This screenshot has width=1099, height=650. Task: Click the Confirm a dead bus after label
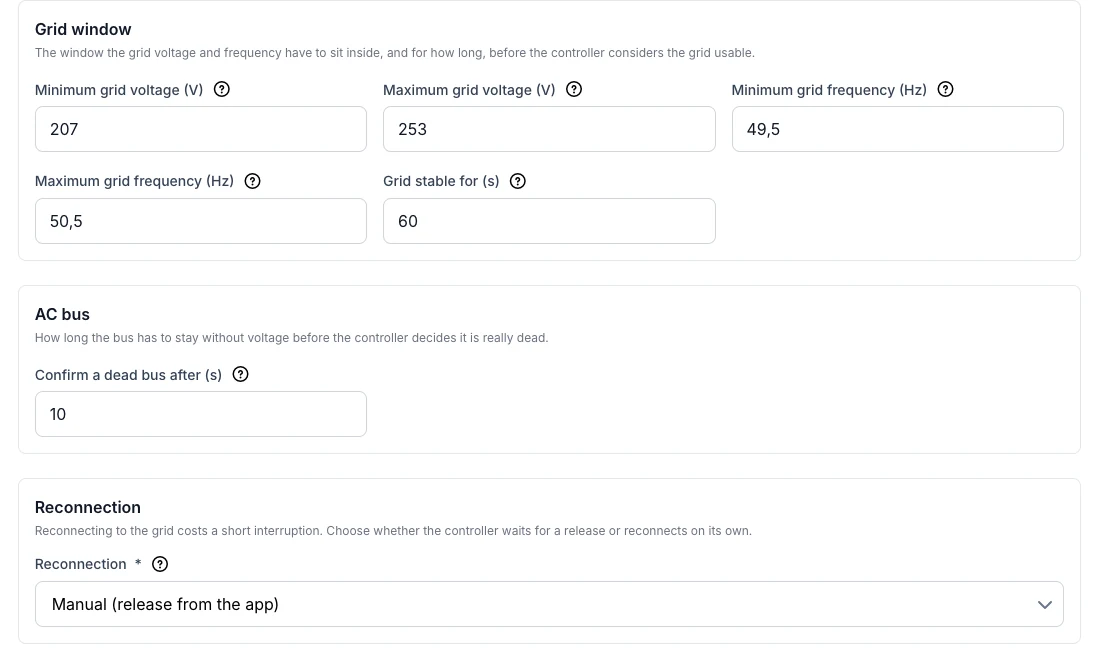pos(128,375)
